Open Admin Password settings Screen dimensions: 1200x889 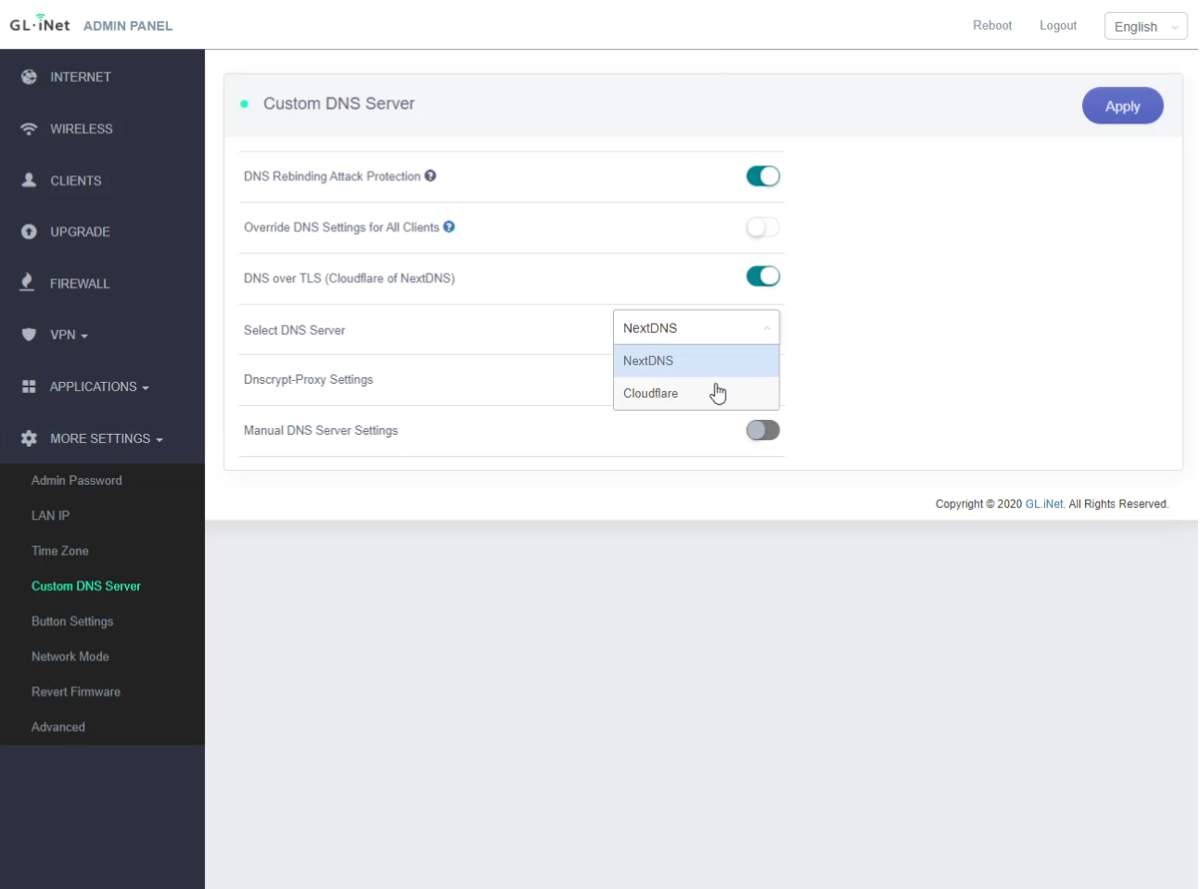[77, 480]
